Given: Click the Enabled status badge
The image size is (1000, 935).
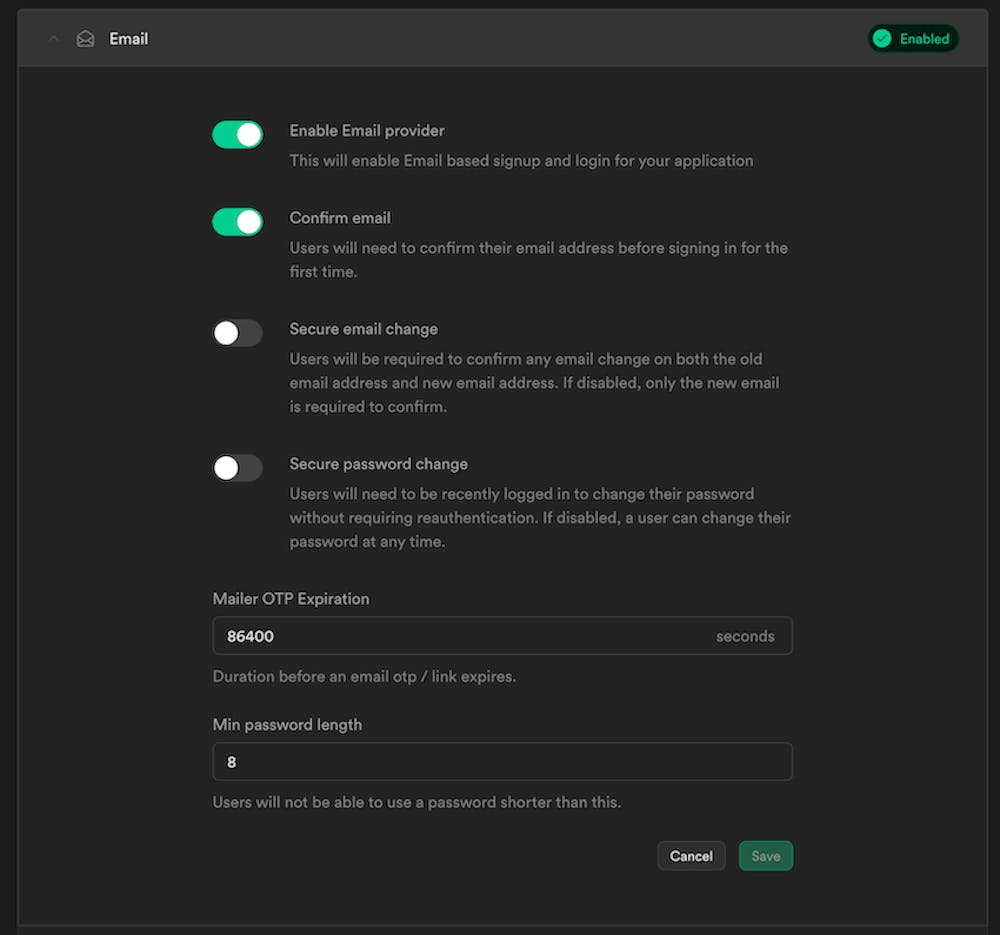Looking at the screenshot, I should (912, 38).
